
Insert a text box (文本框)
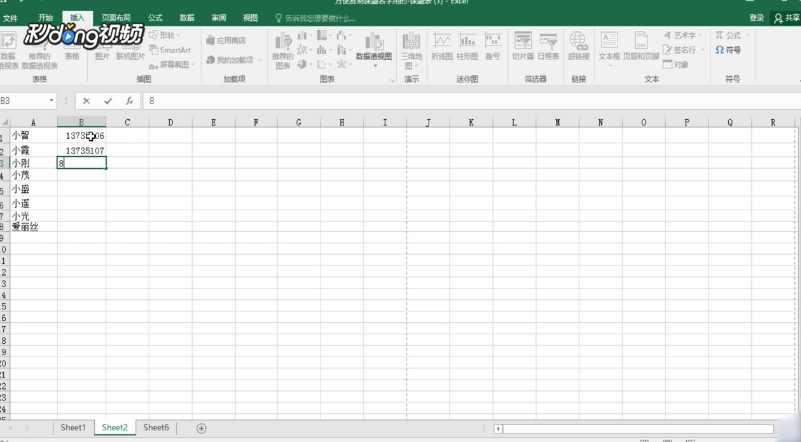click(x=609, y=47)
